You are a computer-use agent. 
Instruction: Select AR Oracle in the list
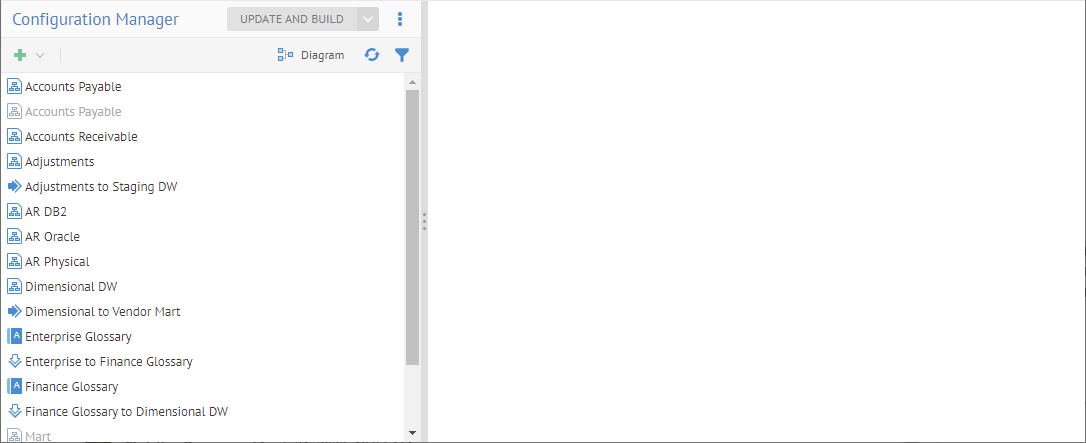(x=52, y=237)
